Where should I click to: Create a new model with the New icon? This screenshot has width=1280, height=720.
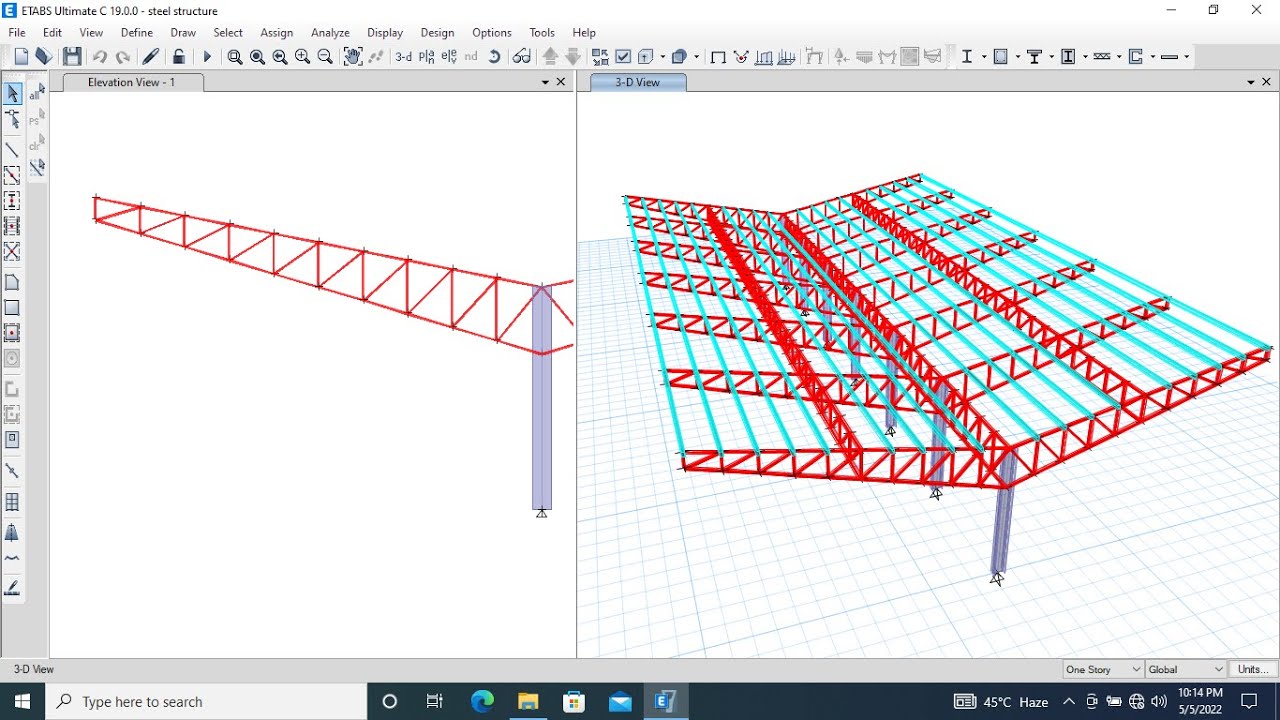pyautogui.click(x=21, y=57)
